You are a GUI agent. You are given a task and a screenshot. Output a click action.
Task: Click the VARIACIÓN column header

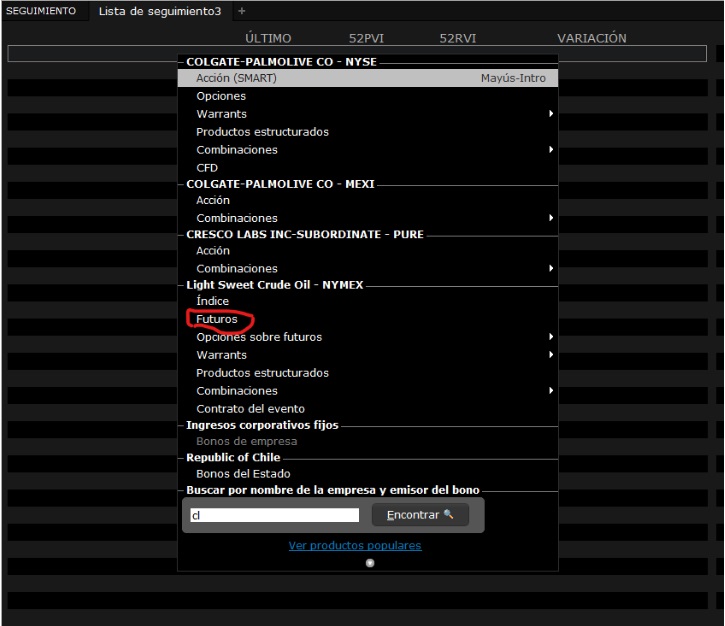click(x=591, y=38)
